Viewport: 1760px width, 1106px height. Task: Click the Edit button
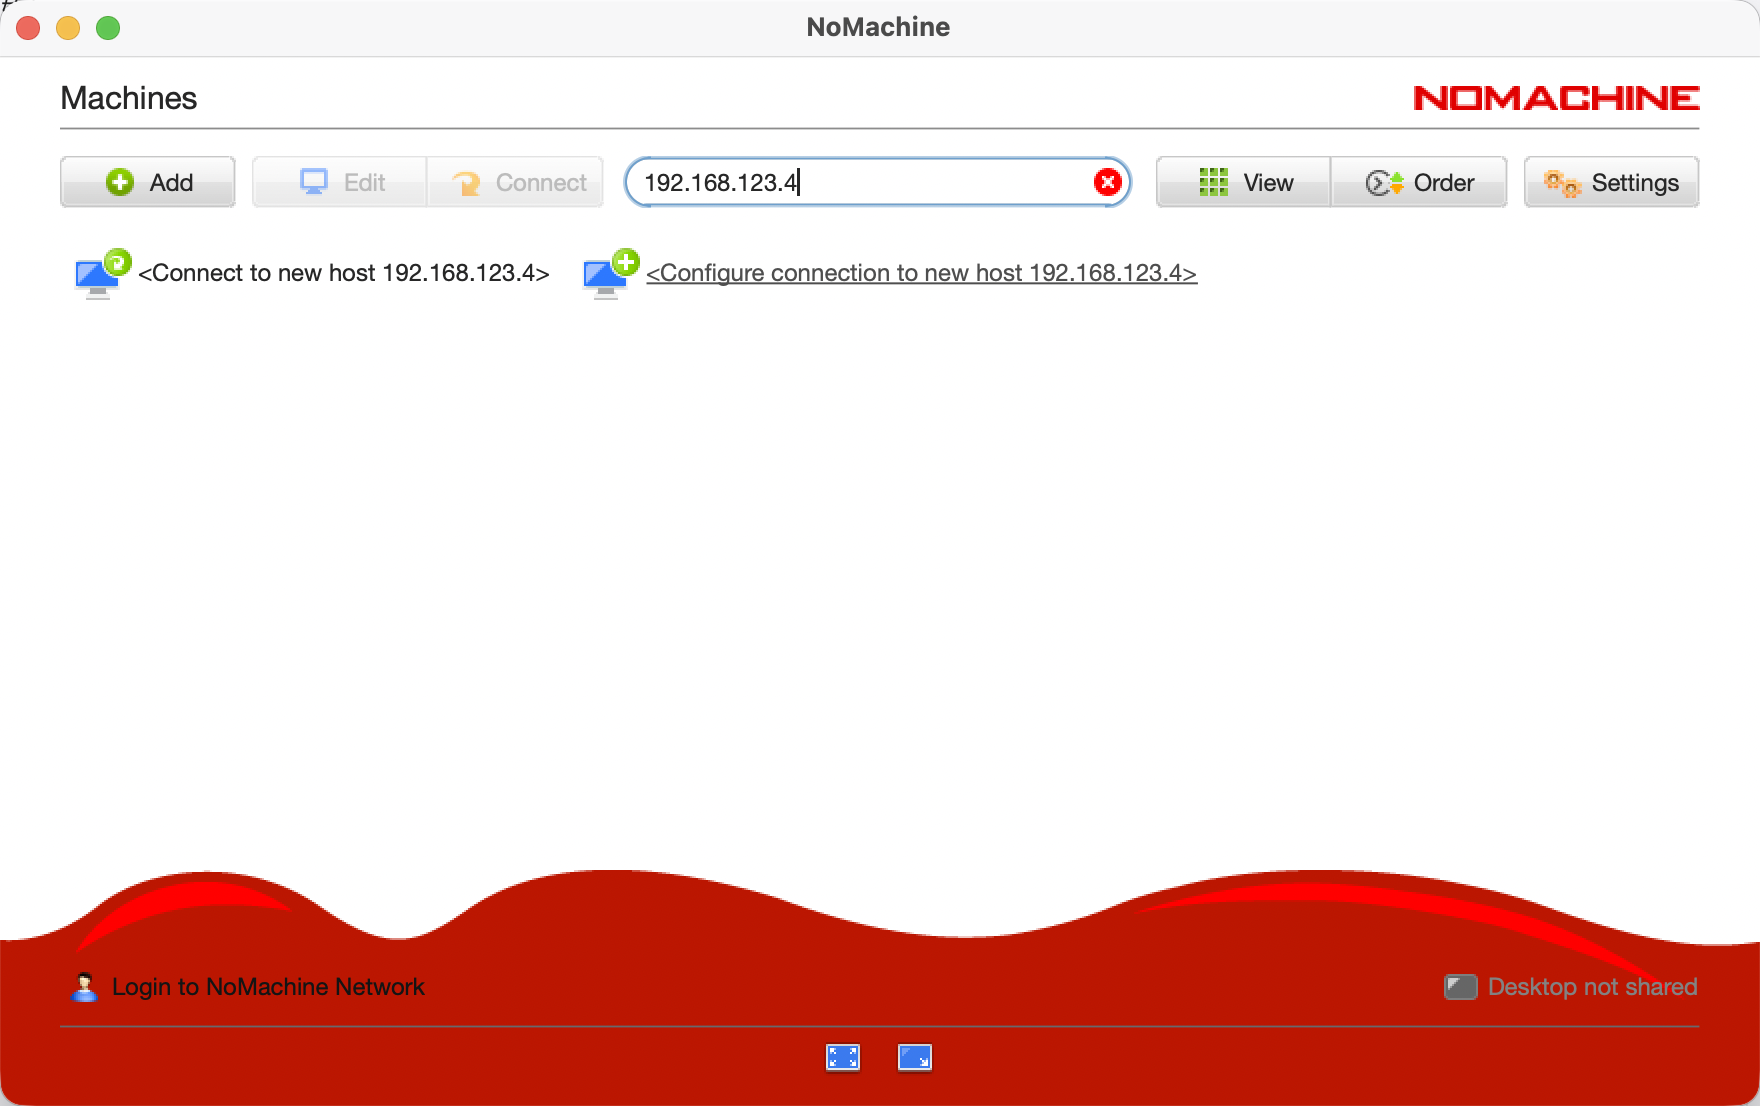pos(340,182)
